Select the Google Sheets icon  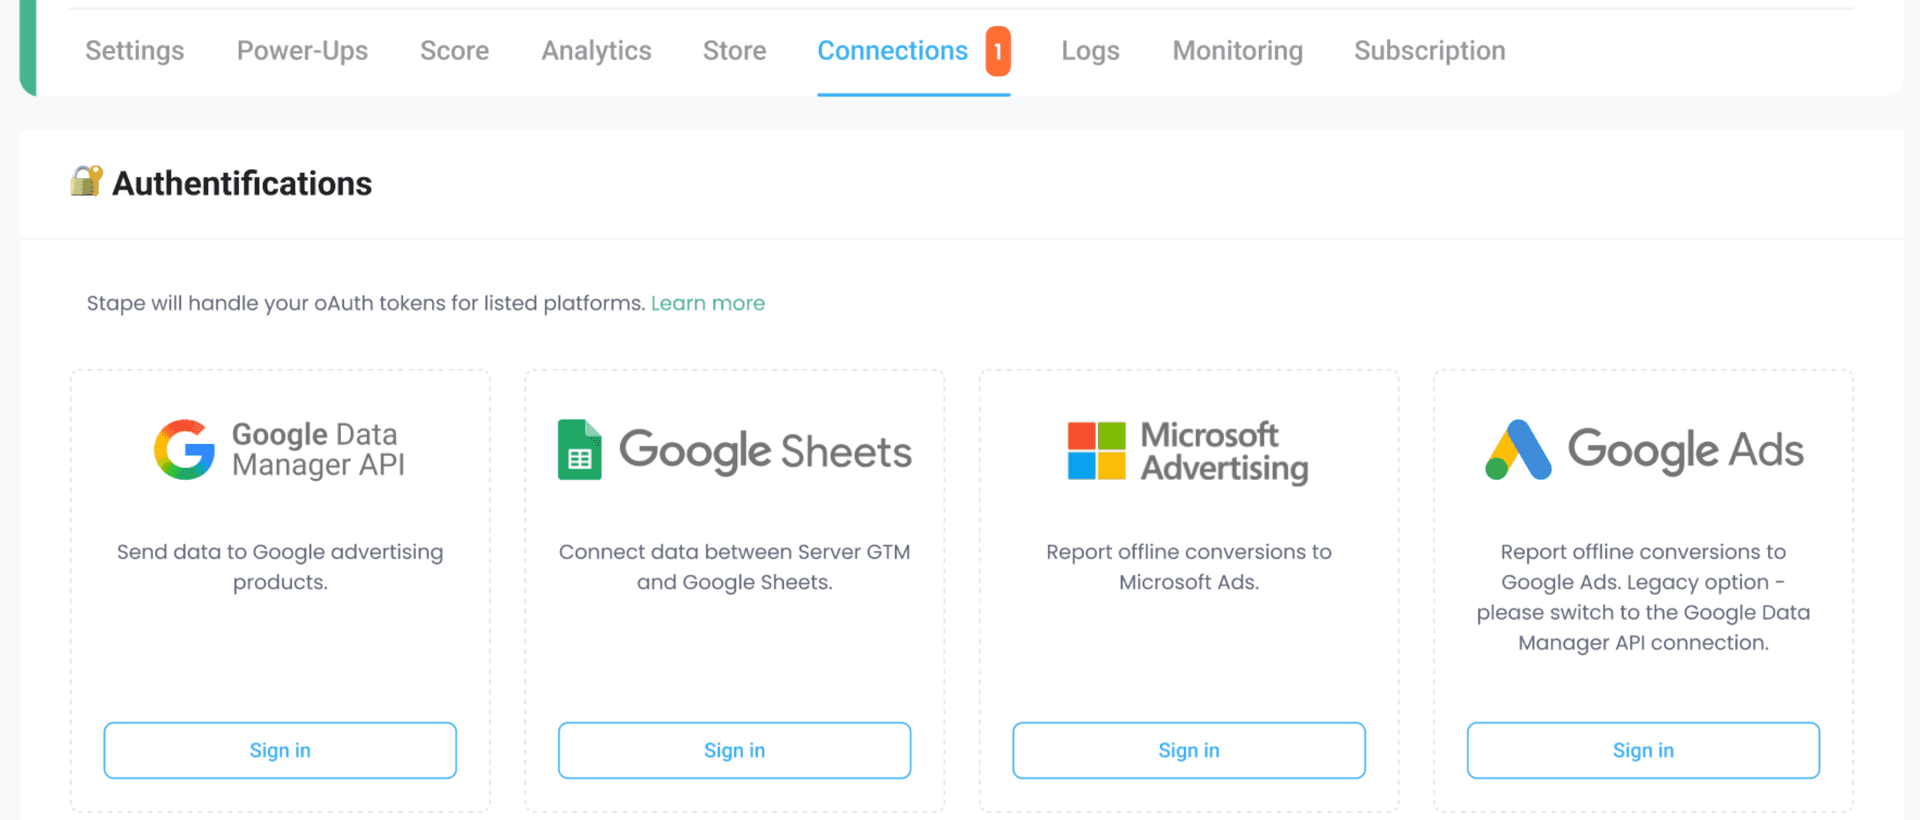pyautogui.click(x=580, y=449)
